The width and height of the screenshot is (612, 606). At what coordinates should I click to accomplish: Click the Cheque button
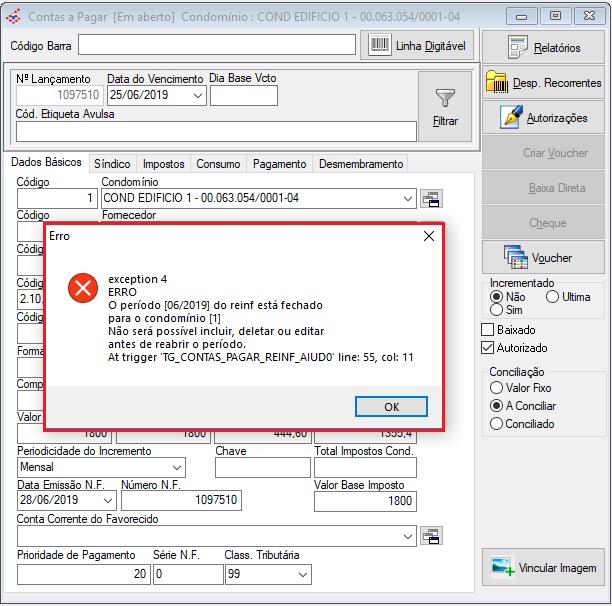coord(543,223)
